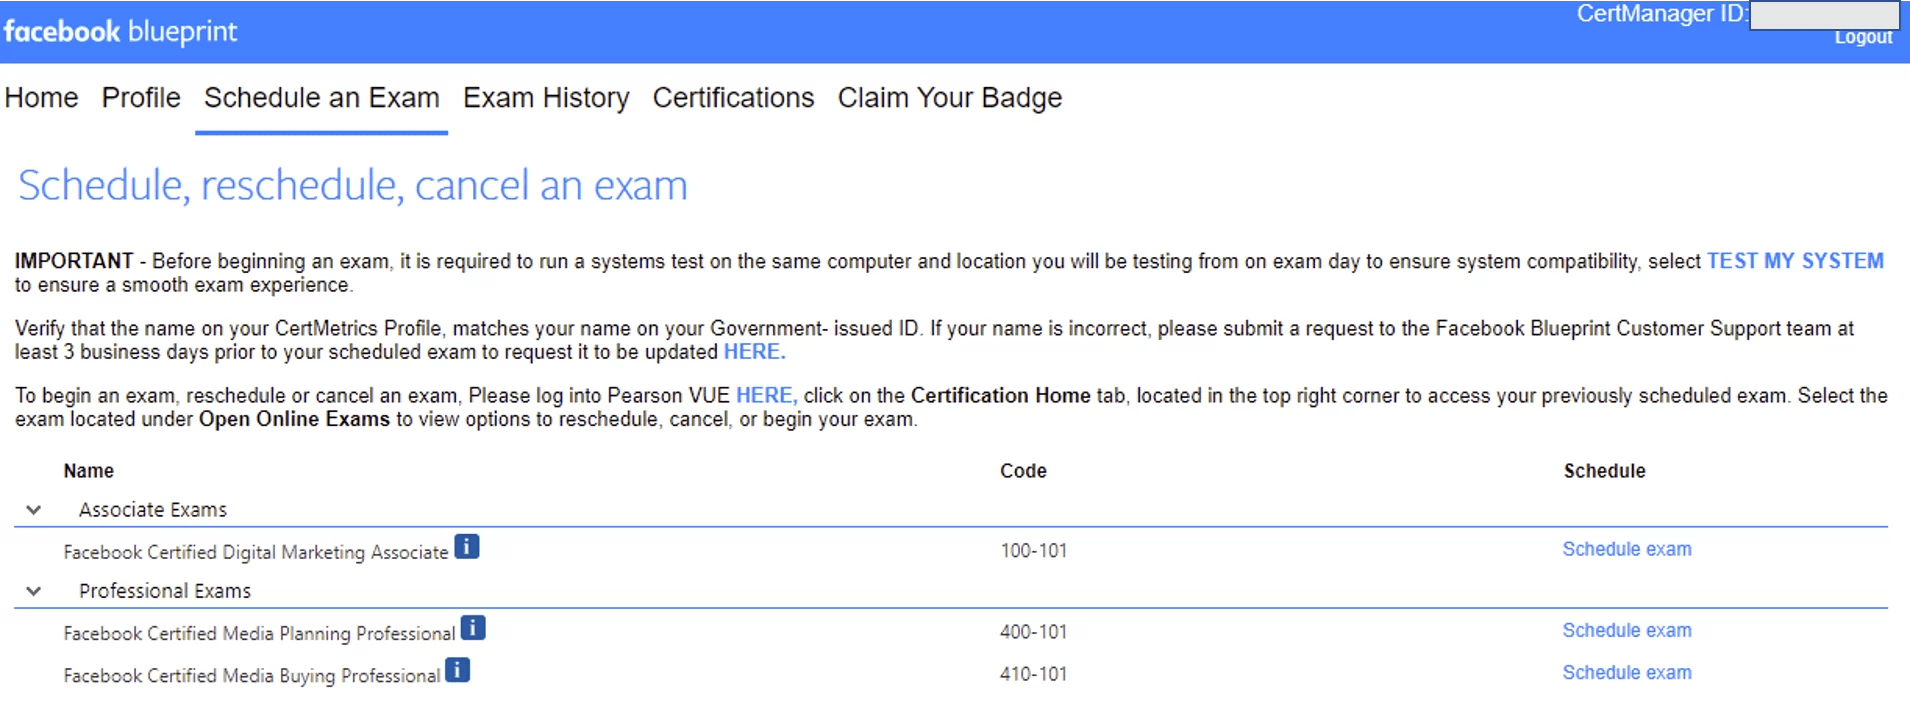Viewport: 1910px width, 701px height.
Task: Click Facebook Certified Media Buying Professional name
Action: (252, 675)
